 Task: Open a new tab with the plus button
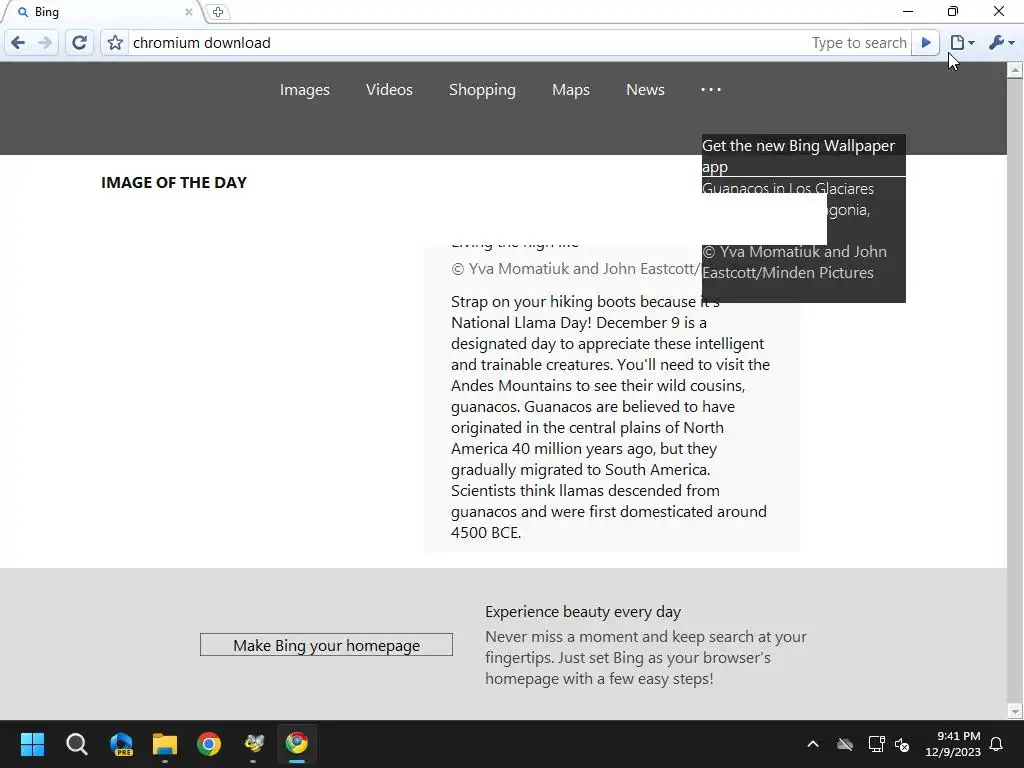click(217, 12)
